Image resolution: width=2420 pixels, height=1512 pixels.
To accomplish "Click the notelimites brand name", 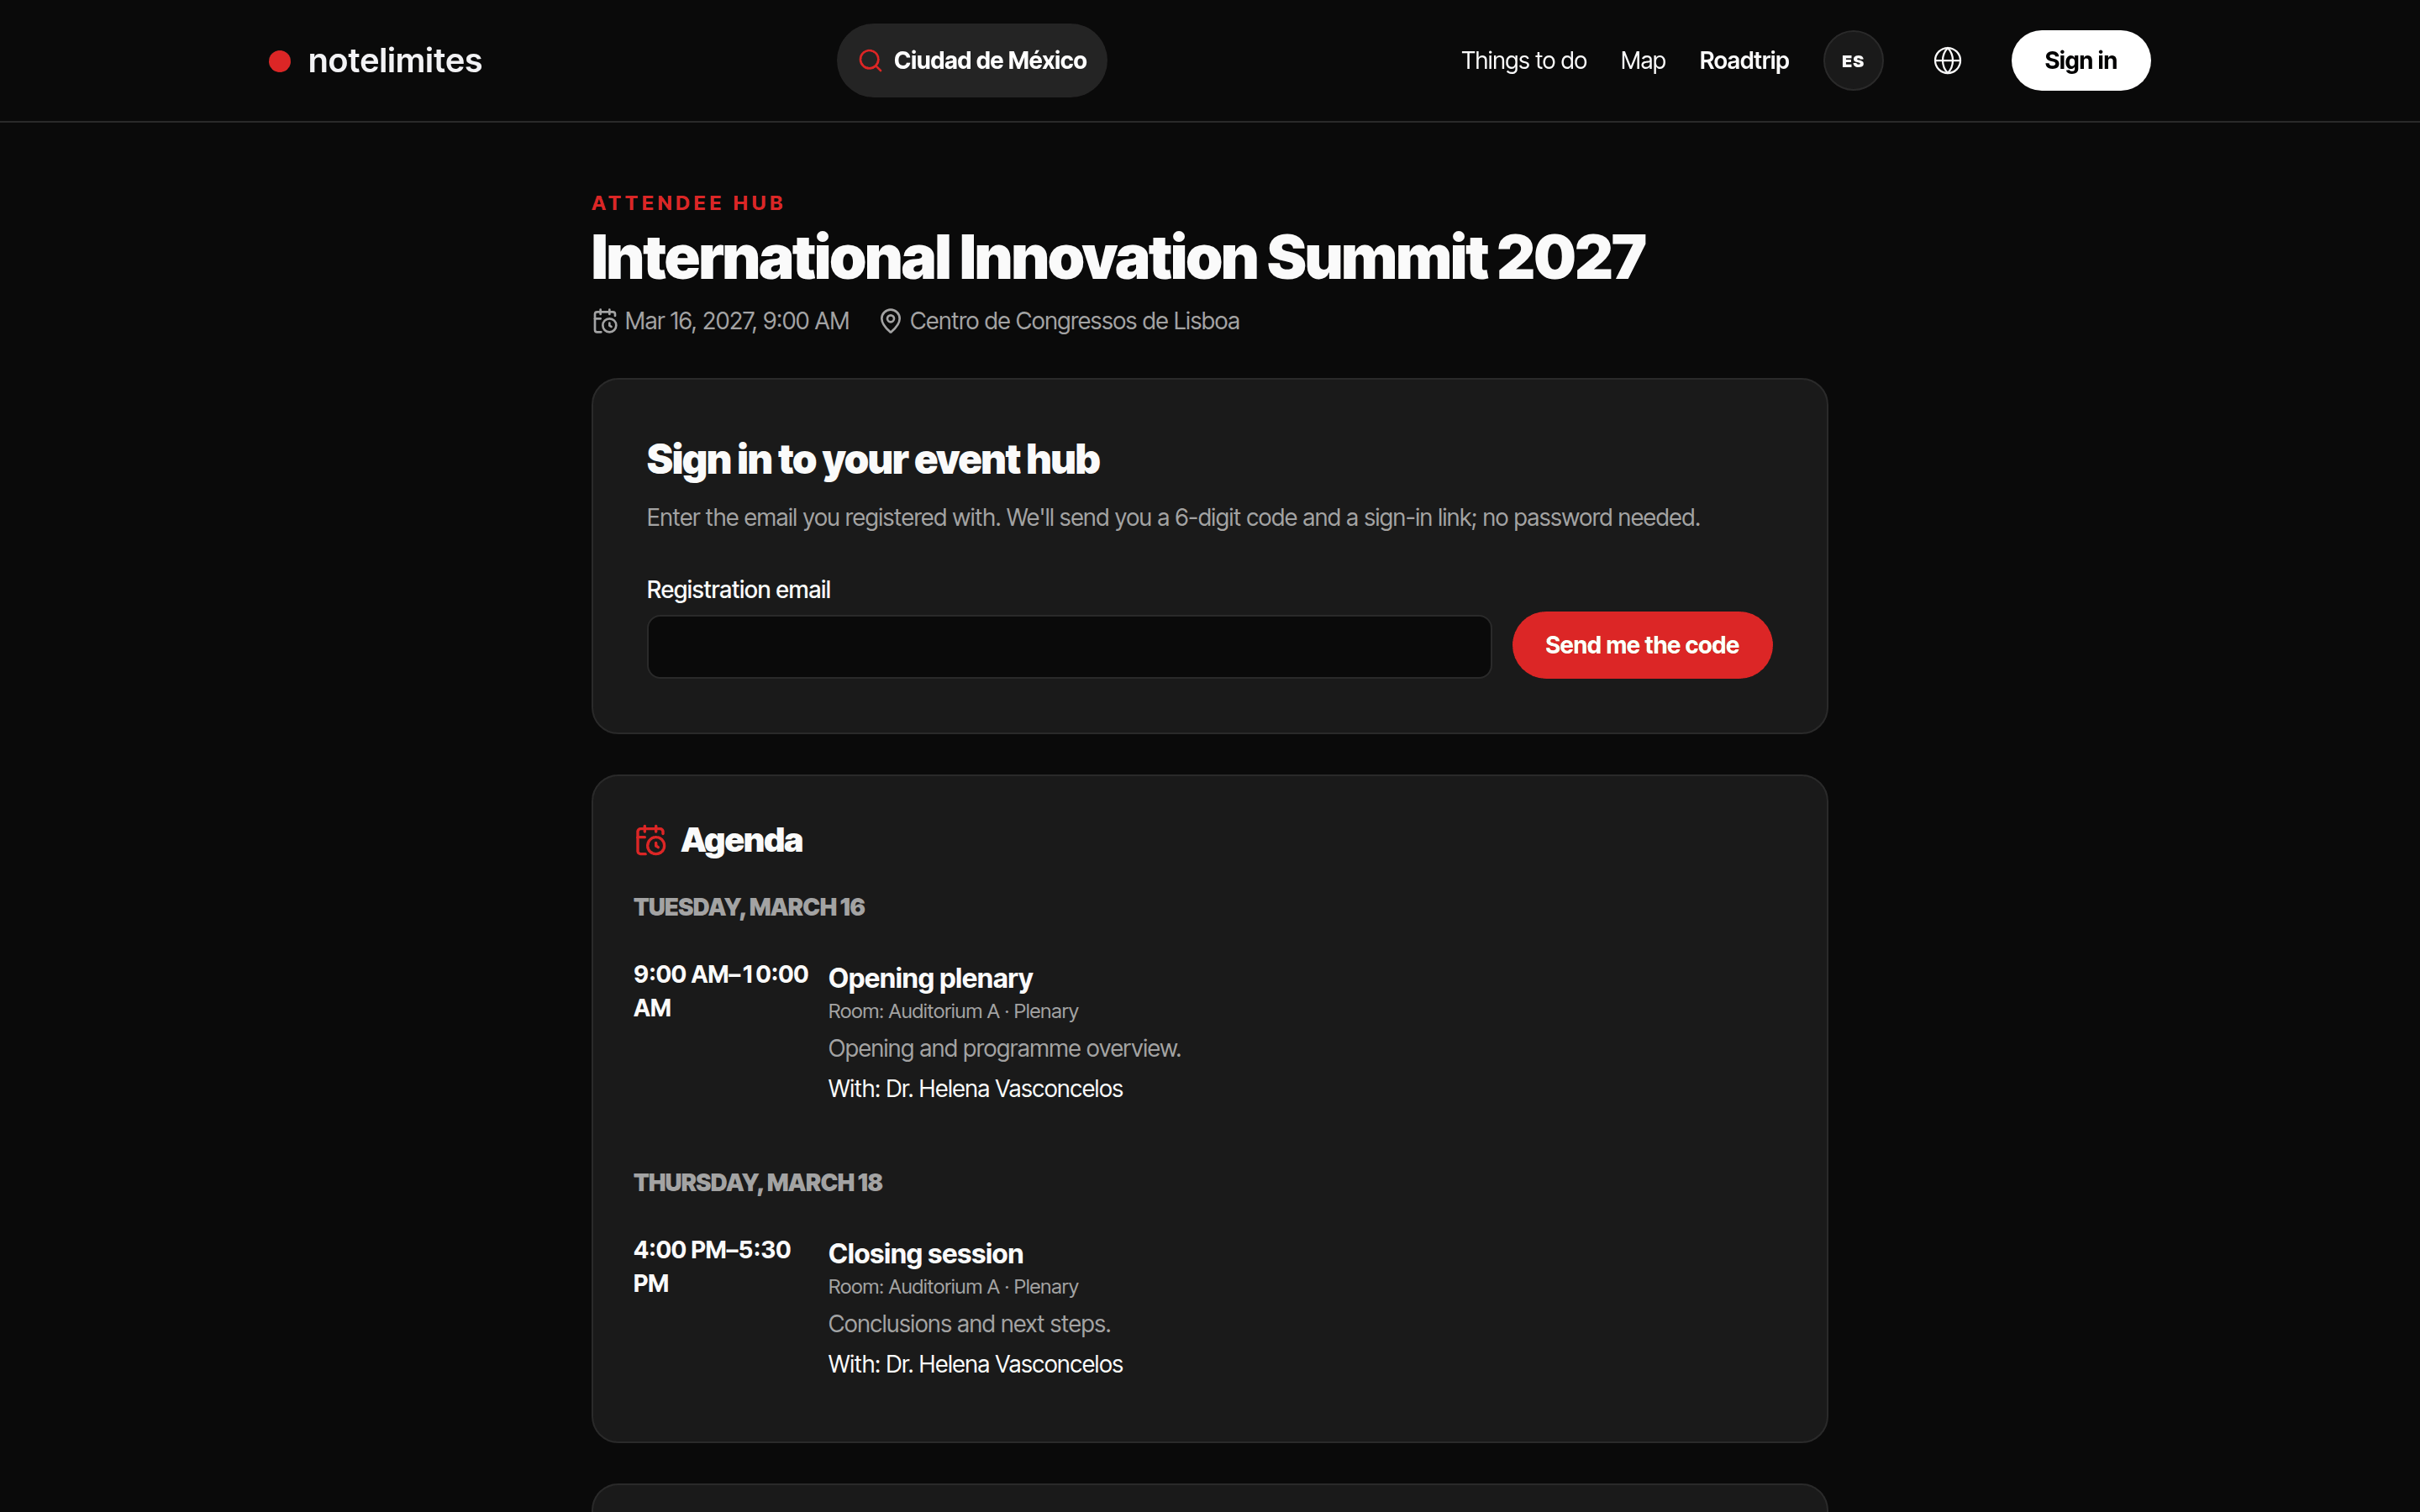I will click(395, 61).
